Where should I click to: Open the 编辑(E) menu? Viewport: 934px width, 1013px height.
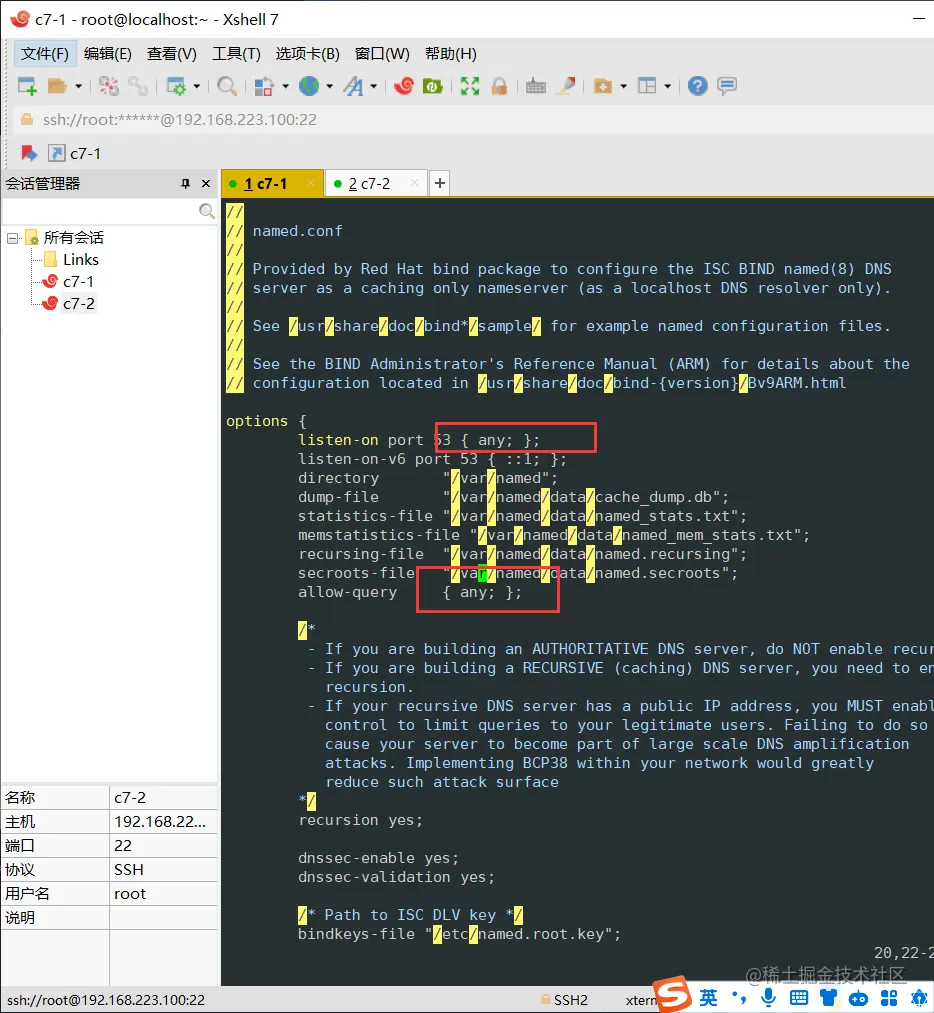[108, 54]
